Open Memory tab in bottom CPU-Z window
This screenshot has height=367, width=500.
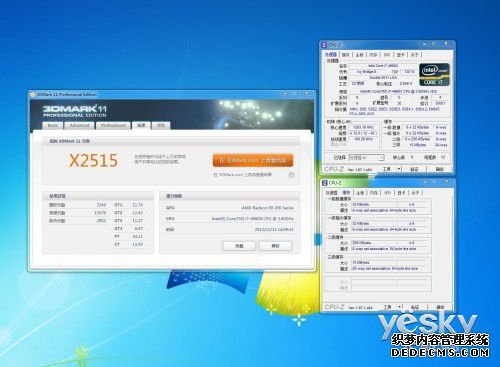point(374,193)
